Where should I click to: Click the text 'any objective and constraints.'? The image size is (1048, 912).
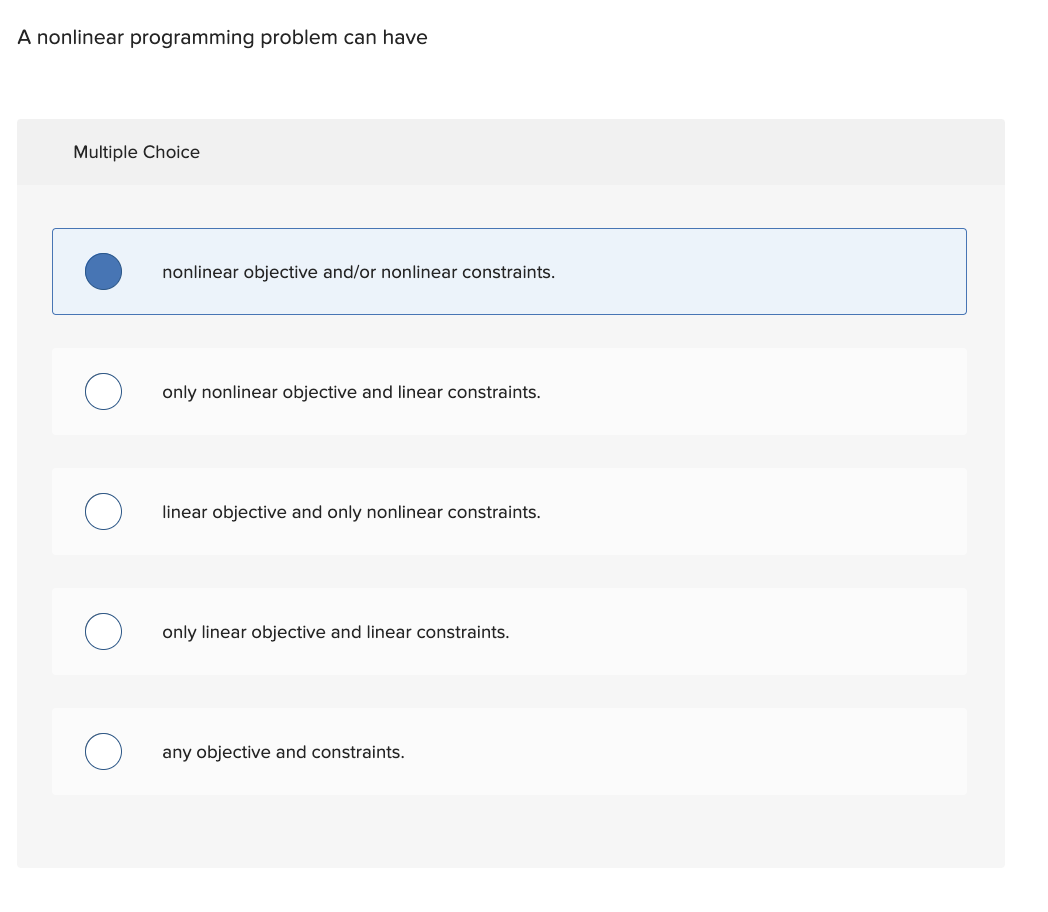click(x=283, y=752)
